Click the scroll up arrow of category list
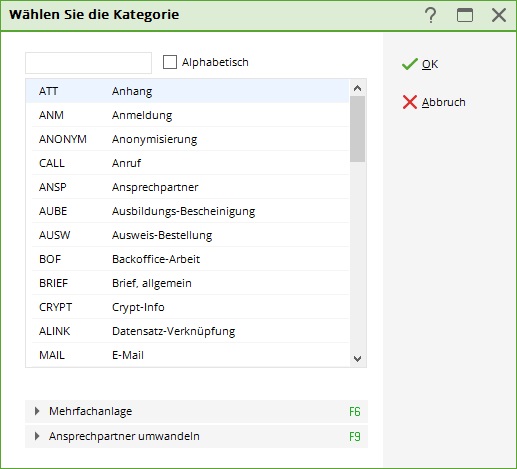Screen dimensions: 517x469 click(x=357, y=88)
